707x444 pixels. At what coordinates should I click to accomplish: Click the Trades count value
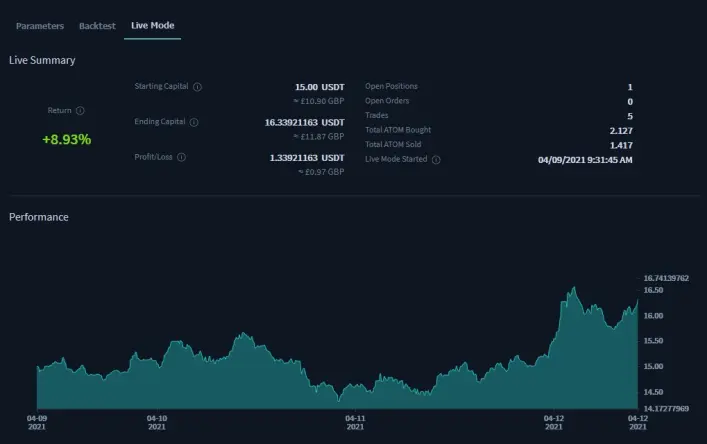click(630, 116)
